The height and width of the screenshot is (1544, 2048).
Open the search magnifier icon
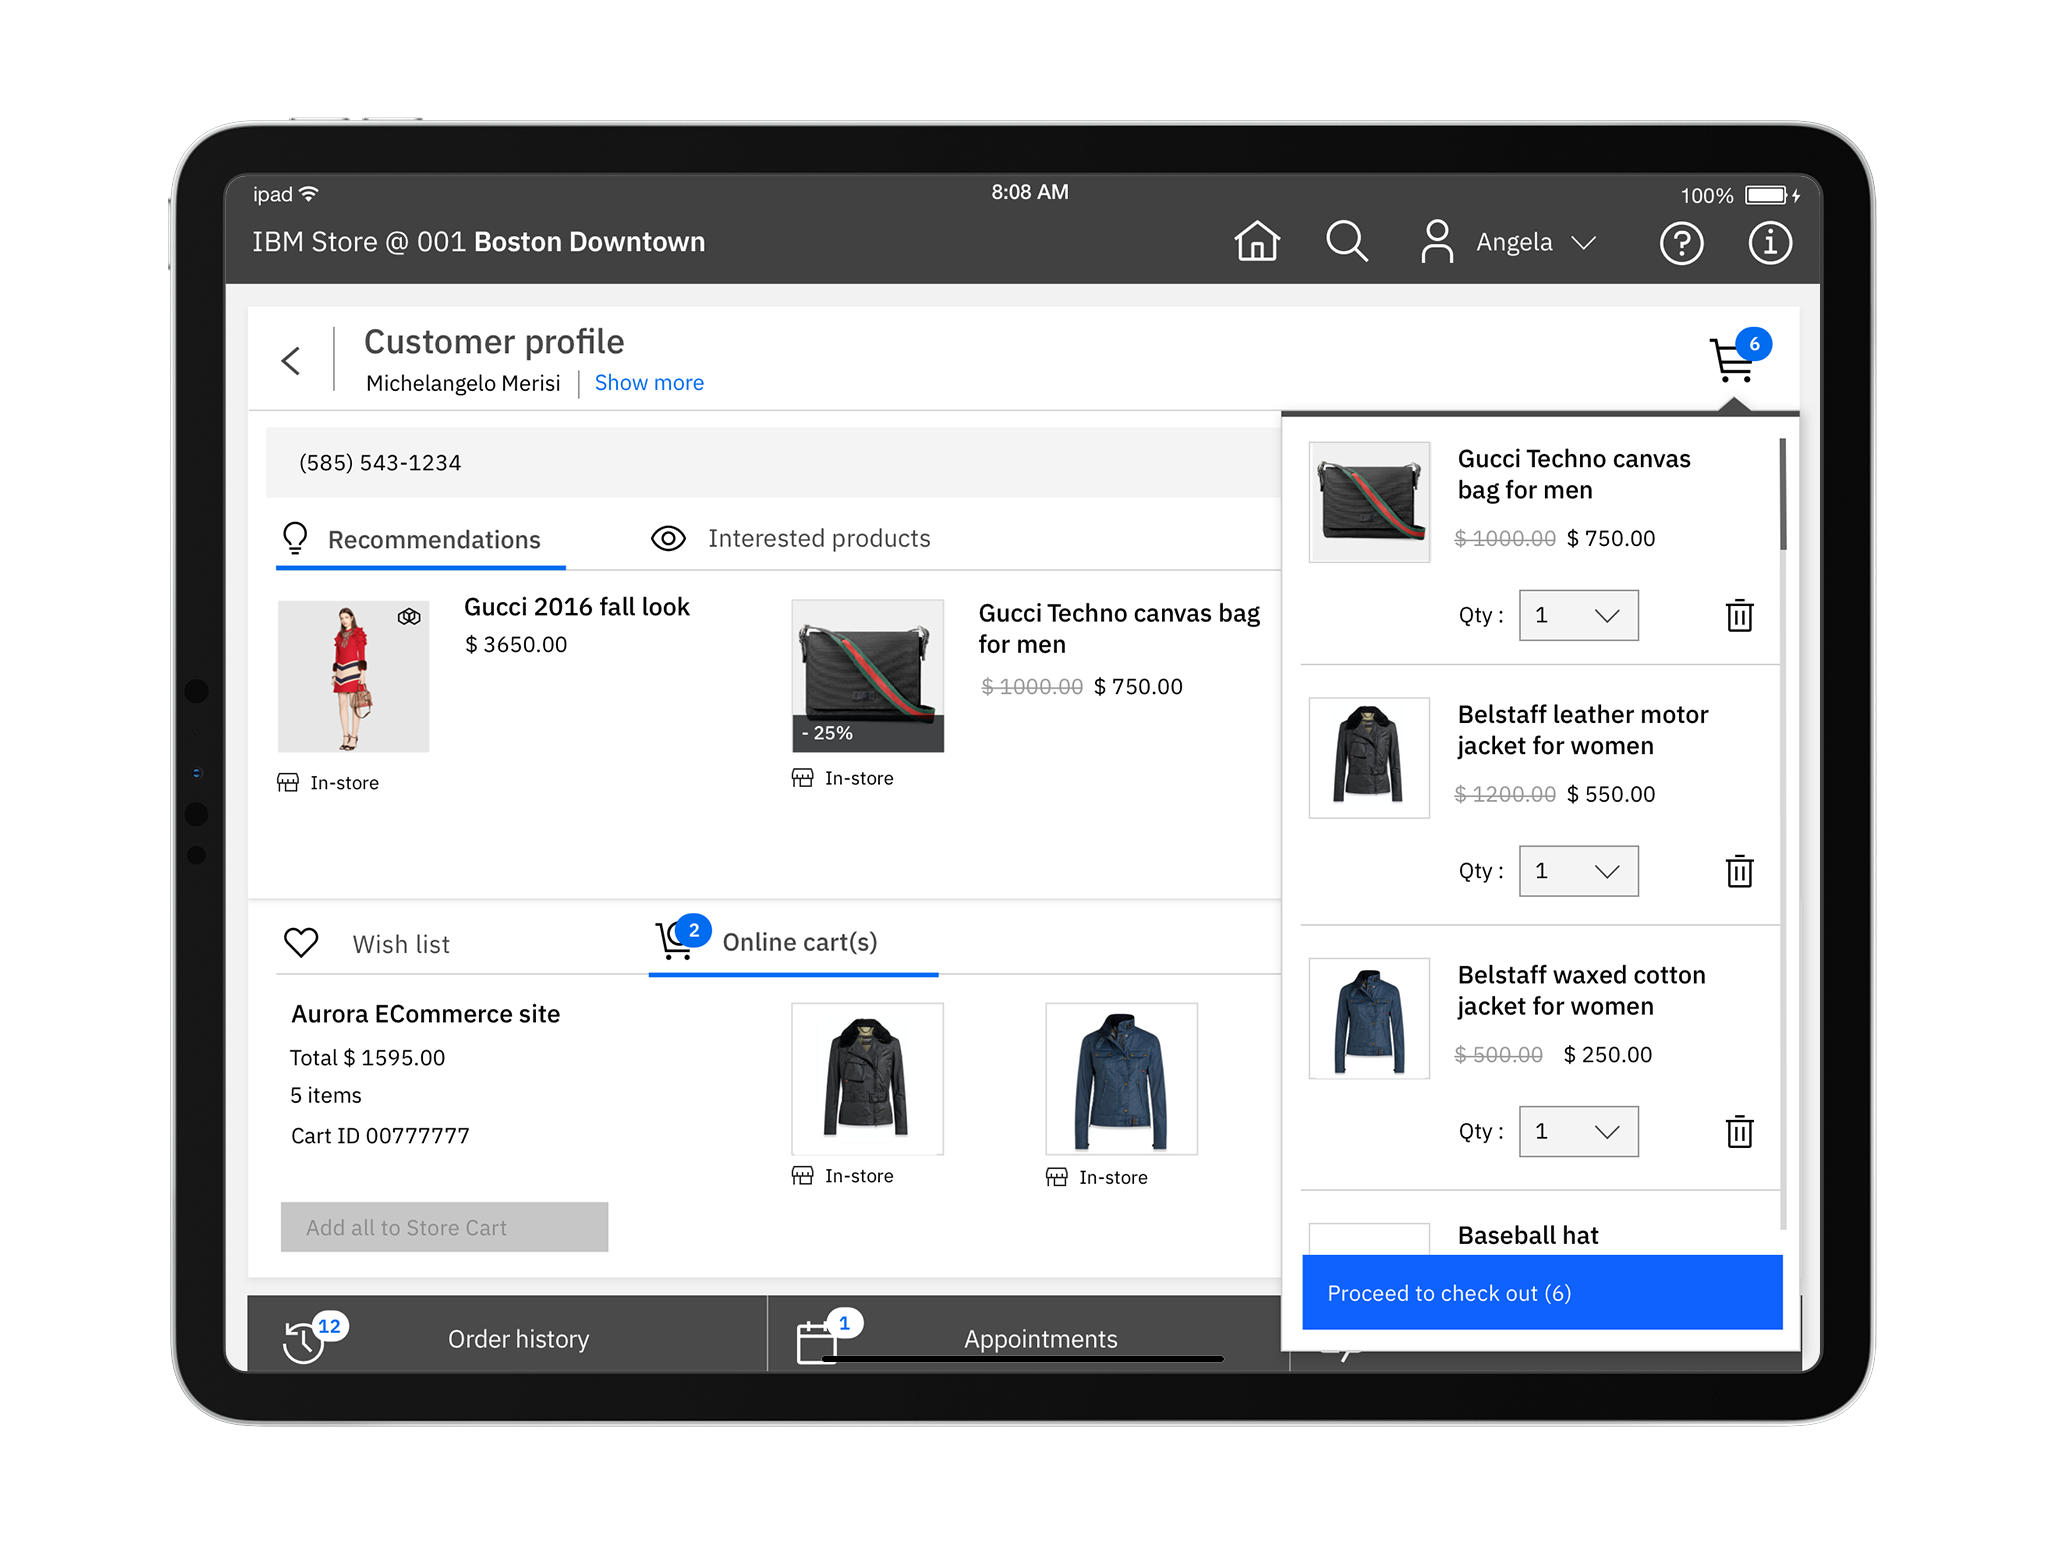pyautogui.click(x=1346, y=242)
